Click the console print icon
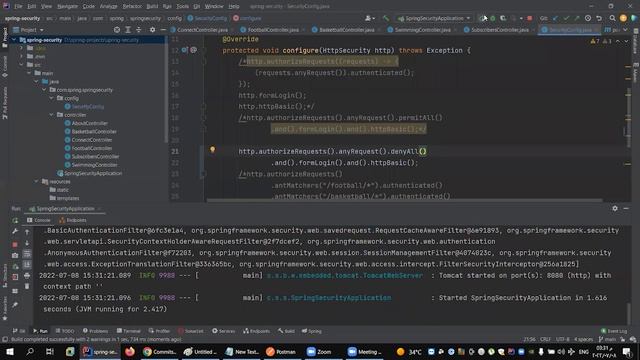 27,276
